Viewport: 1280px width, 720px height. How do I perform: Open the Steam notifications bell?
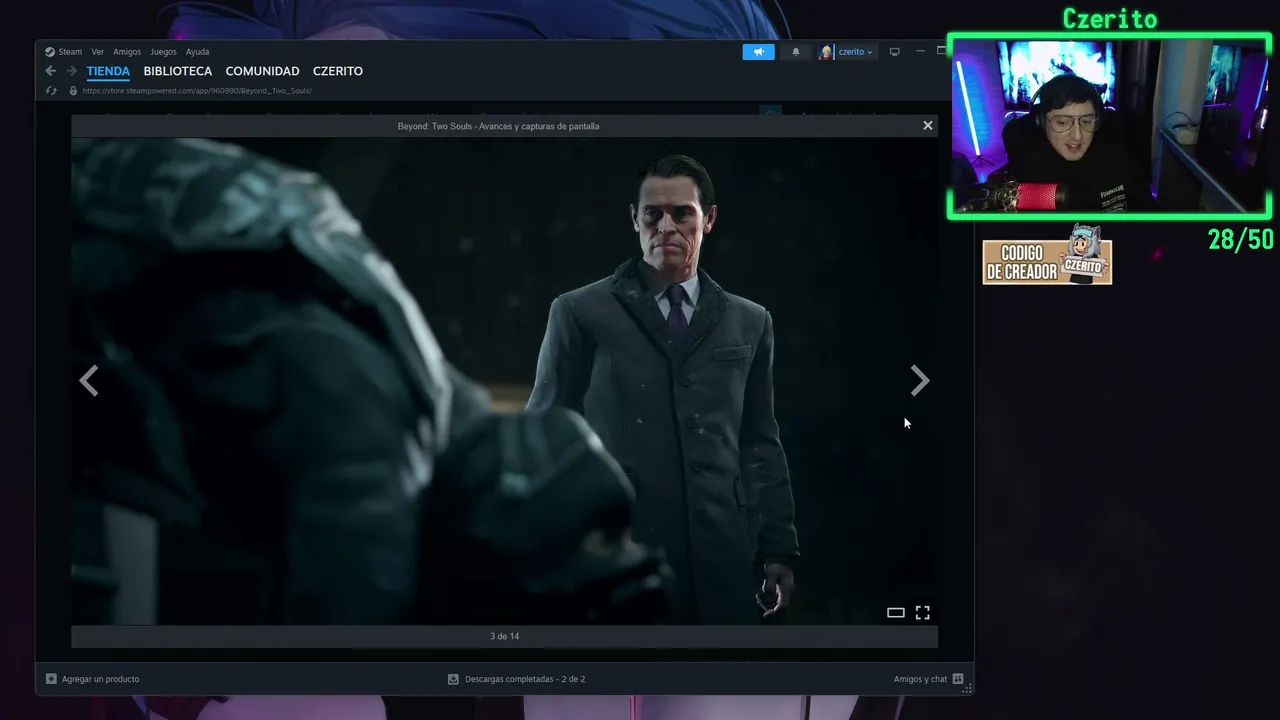[x=796, y=52]
